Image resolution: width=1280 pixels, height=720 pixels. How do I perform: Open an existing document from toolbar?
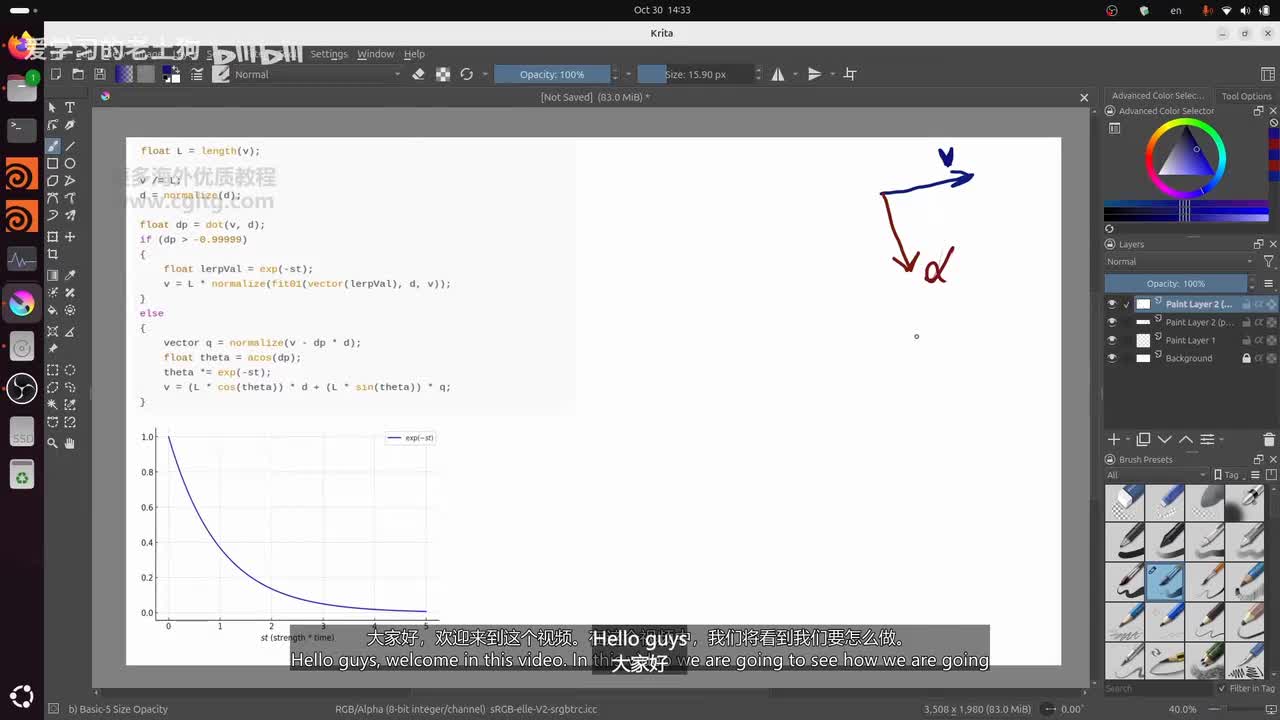78,74
